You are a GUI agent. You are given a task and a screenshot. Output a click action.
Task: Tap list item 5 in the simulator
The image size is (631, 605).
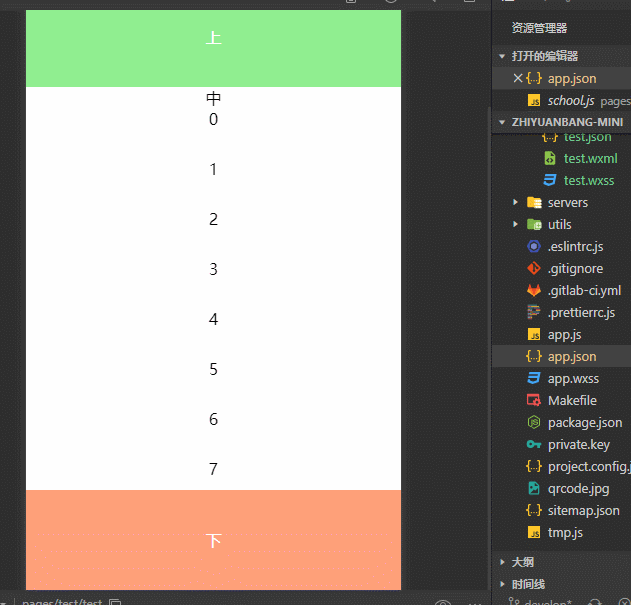[x=213, y=369]
